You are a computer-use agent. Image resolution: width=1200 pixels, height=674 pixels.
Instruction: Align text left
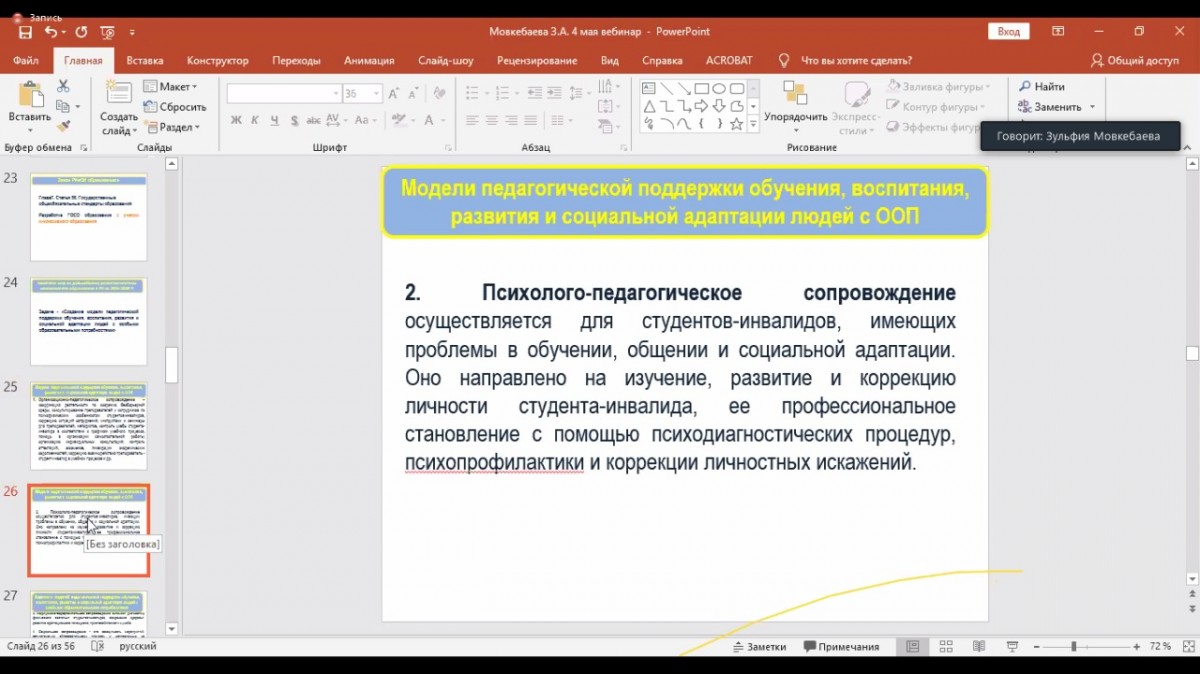pyautogui.click(x=471, y=120)
